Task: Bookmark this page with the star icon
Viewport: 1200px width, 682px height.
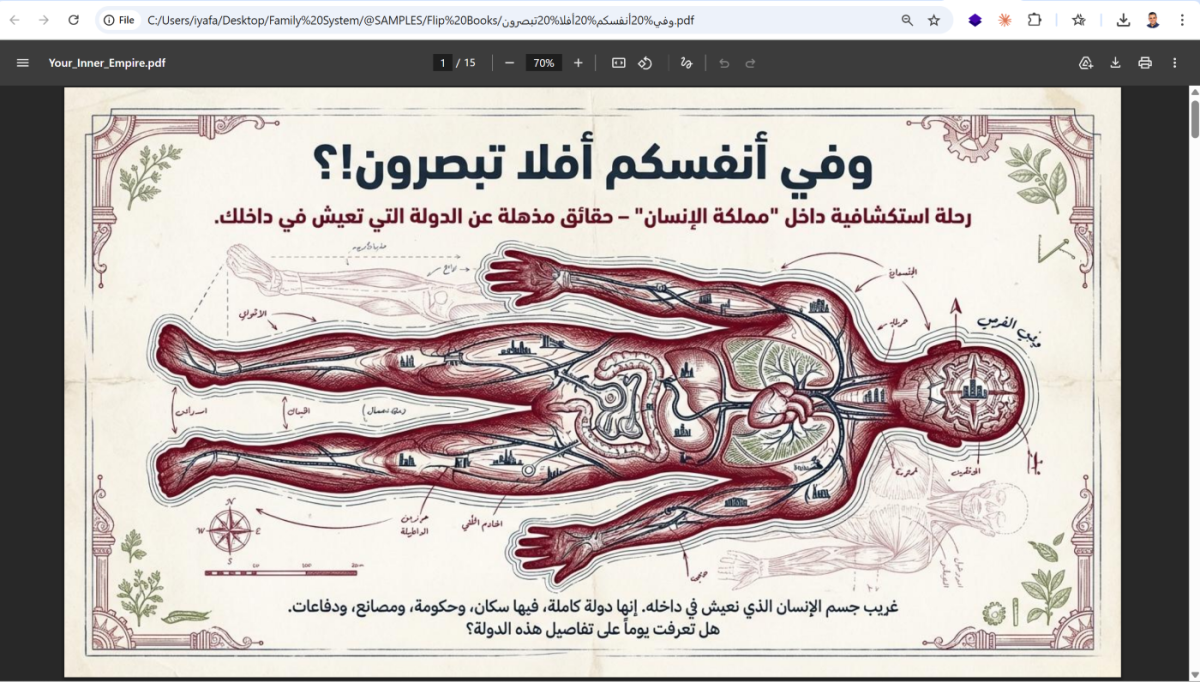Action: [x=934, y=20]
